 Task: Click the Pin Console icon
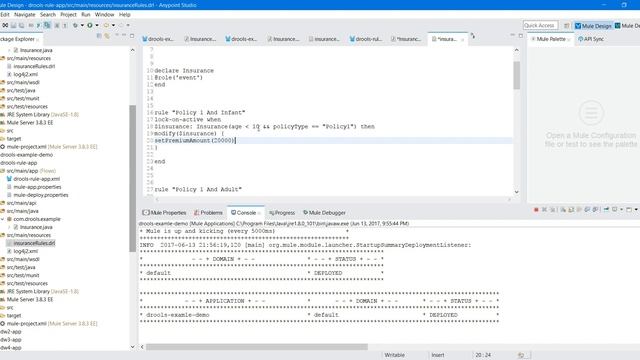(x=606, y=209)
